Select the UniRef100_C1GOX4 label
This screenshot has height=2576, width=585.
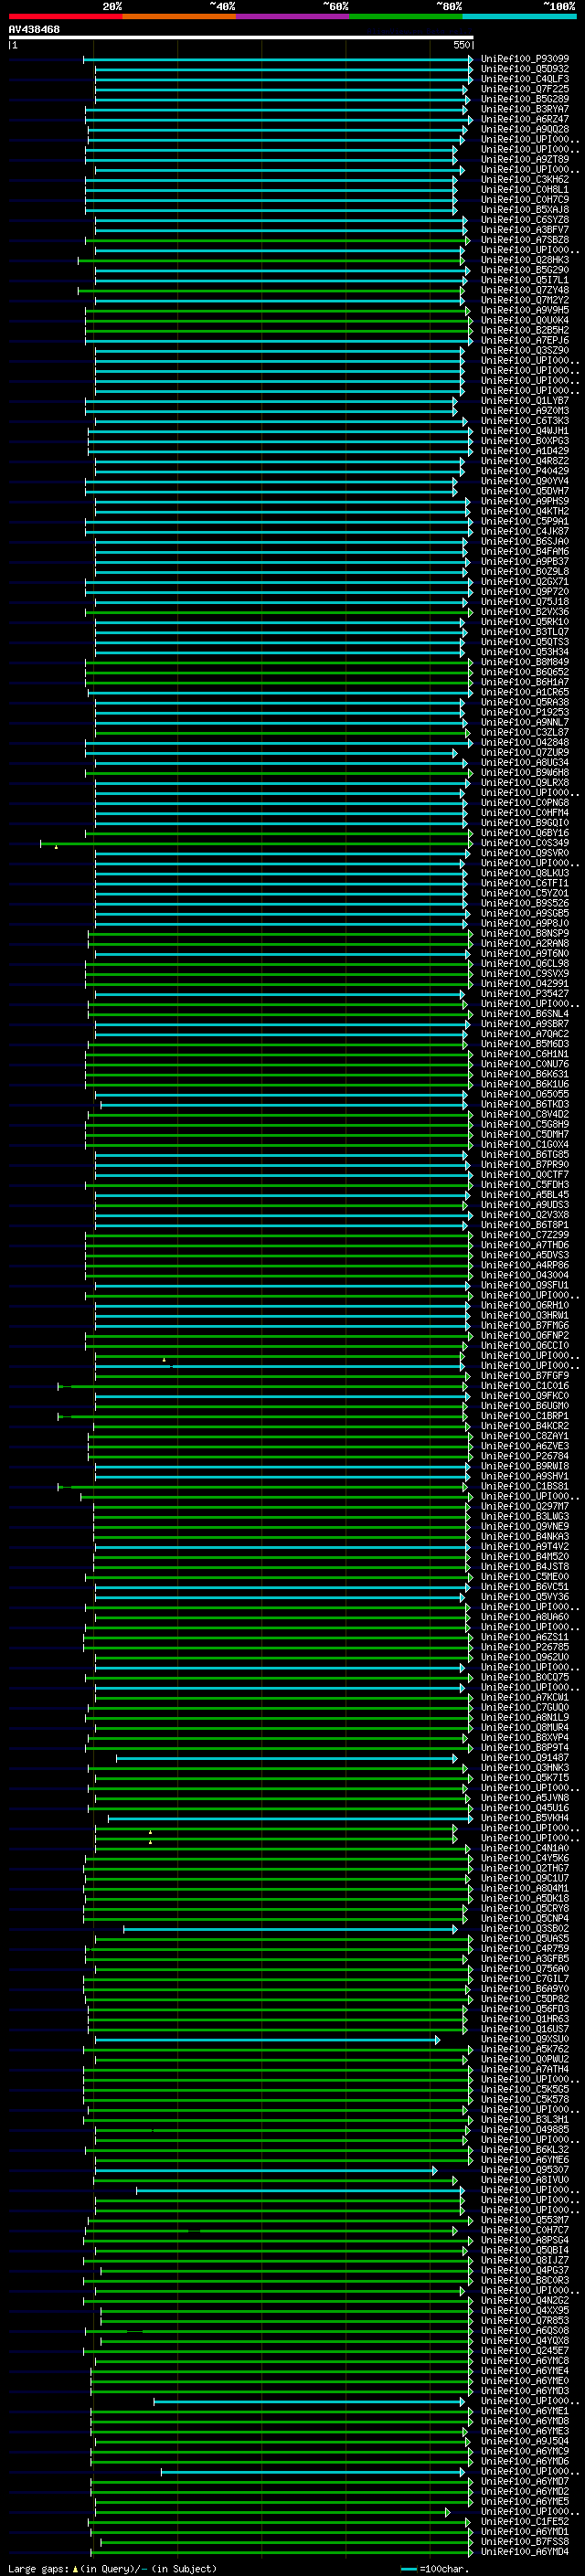(525, 1144)
